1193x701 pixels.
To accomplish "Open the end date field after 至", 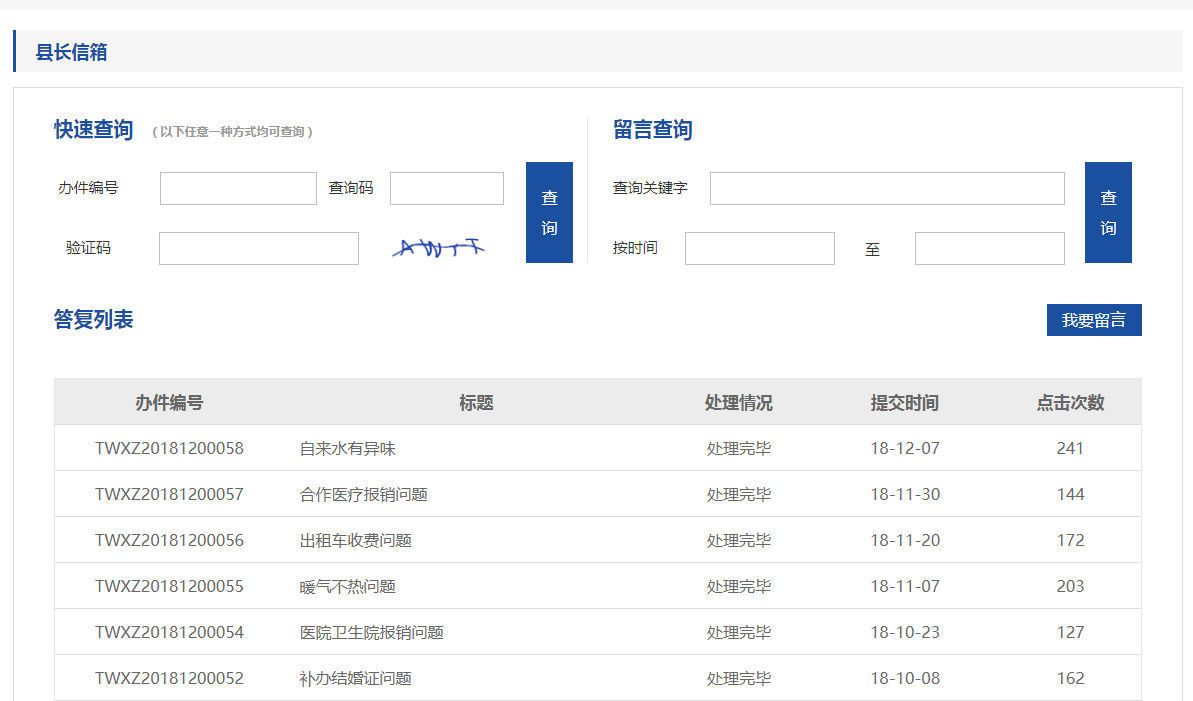I will [x=989, y=248].
